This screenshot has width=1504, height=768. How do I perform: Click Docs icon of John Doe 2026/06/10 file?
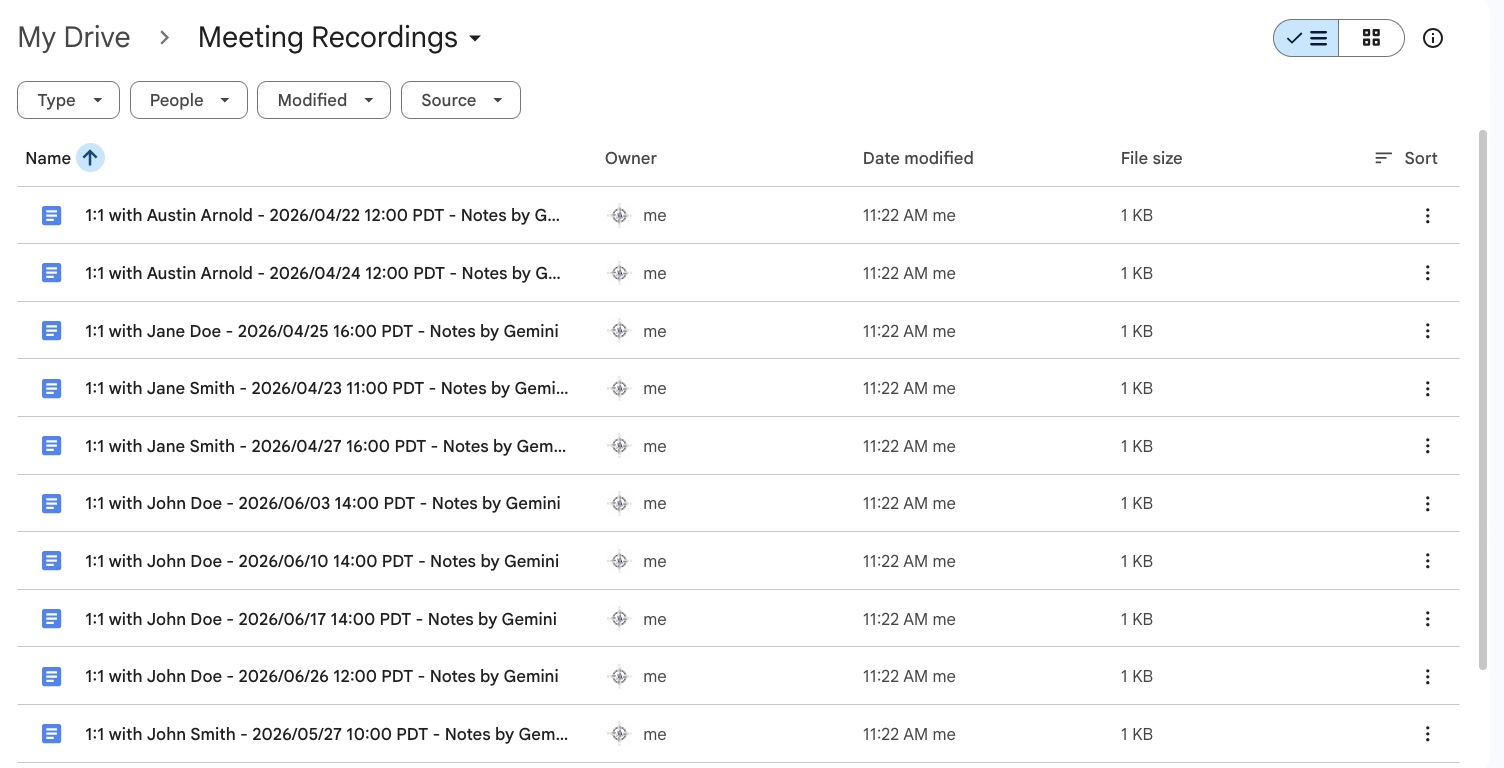pos(52,561)
